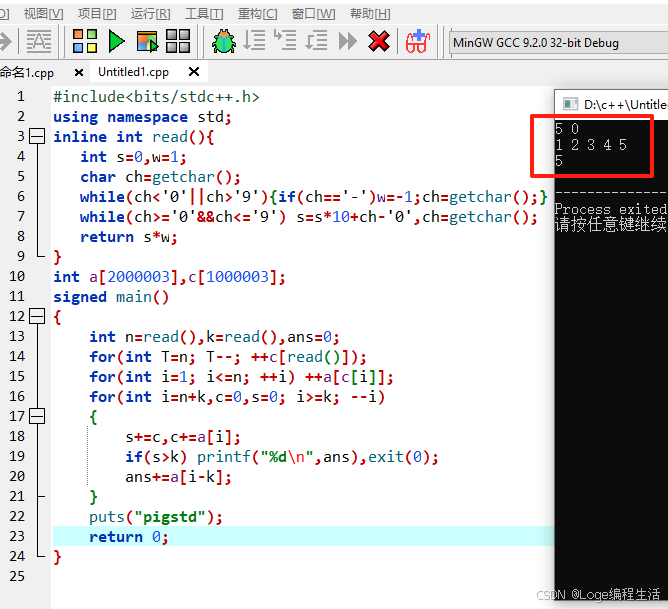Click console input line "5 0"
The width and height of the screenshot is (668, 609).
coord(567,129)
